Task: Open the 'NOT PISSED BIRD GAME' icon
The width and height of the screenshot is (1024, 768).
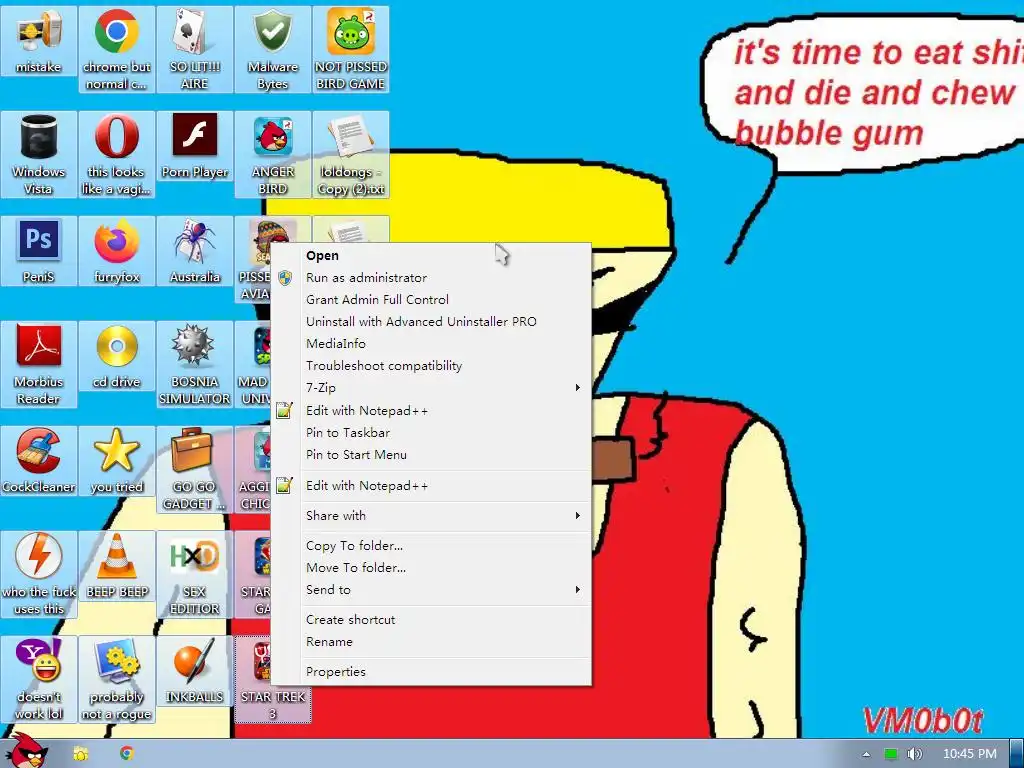Action: [351, 50]
